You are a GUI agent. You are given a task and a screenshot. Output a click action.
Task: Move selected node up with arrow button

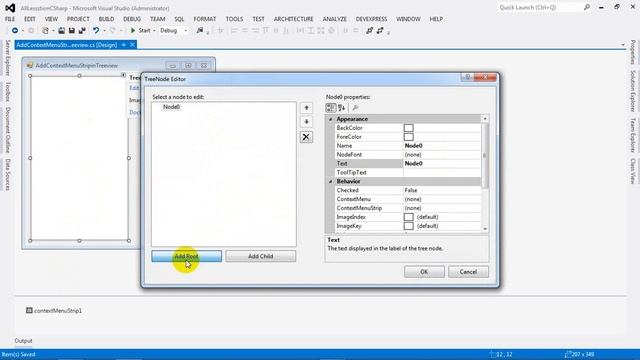(307, 108)
